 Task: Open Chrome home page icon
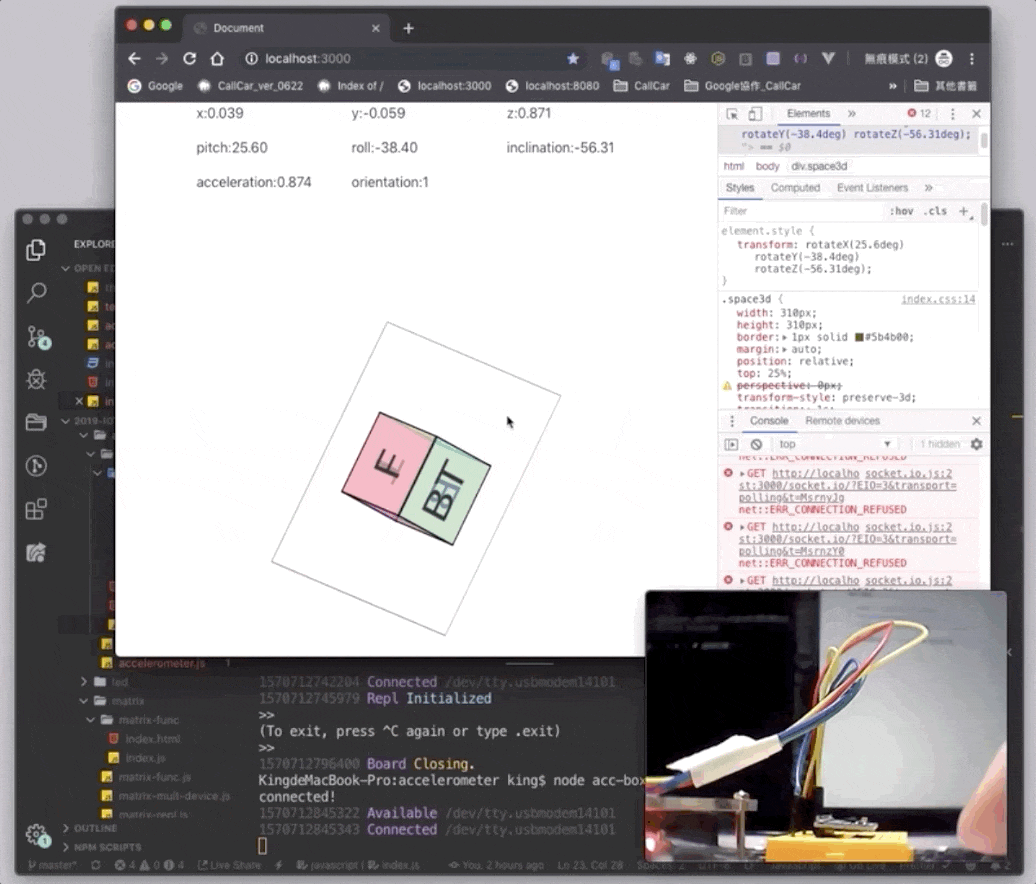(x=217, y=59)
